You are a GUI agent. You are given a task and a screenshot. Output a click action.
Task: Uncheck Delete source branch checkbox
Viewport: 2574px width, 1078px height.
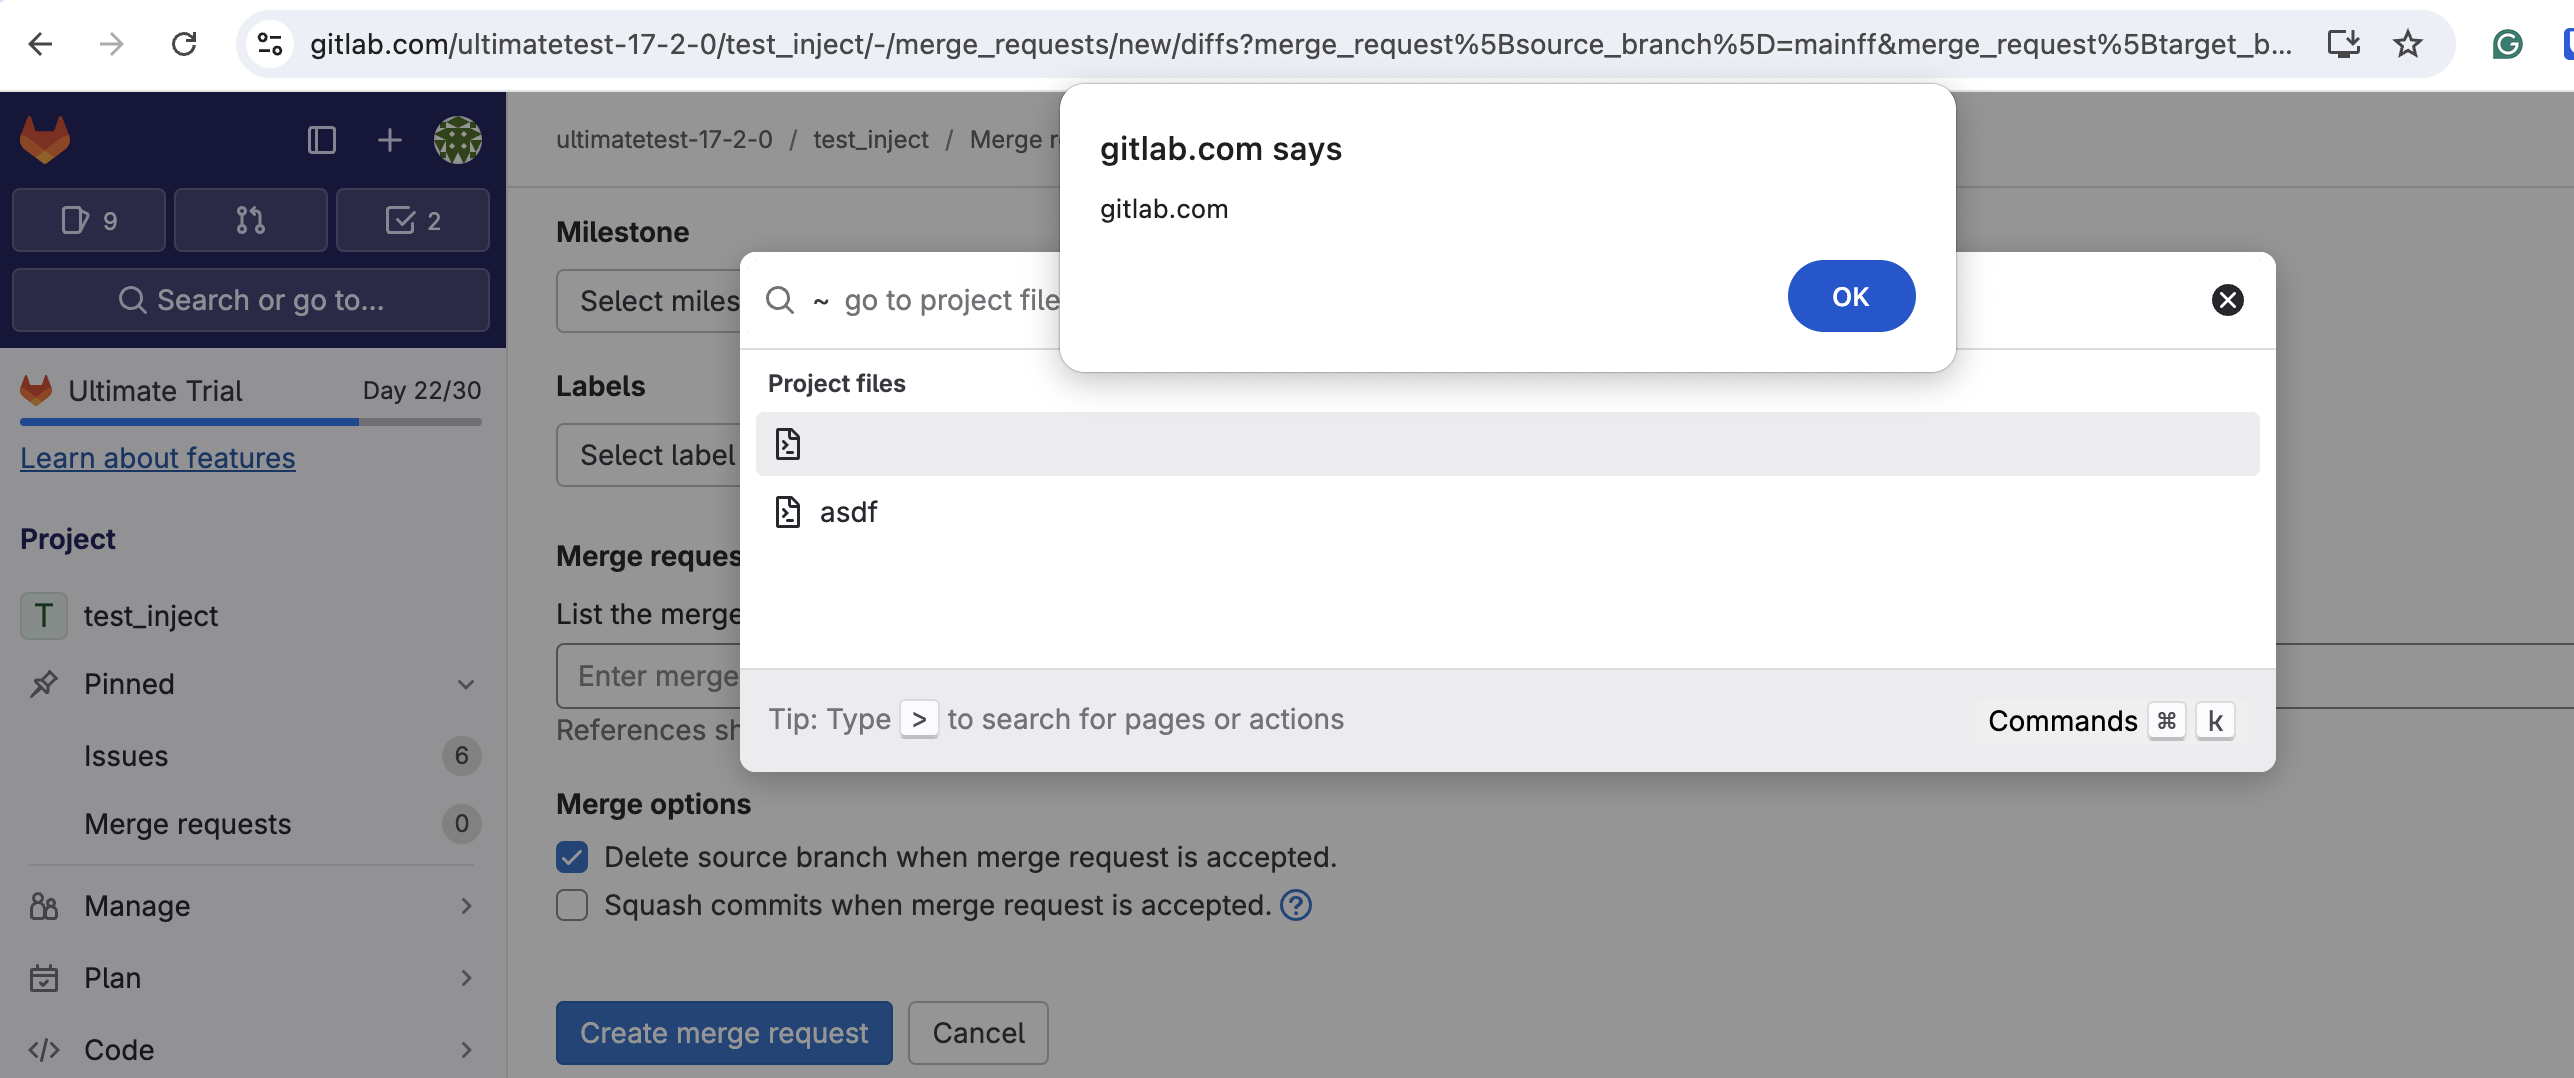[x=572, y=857]
